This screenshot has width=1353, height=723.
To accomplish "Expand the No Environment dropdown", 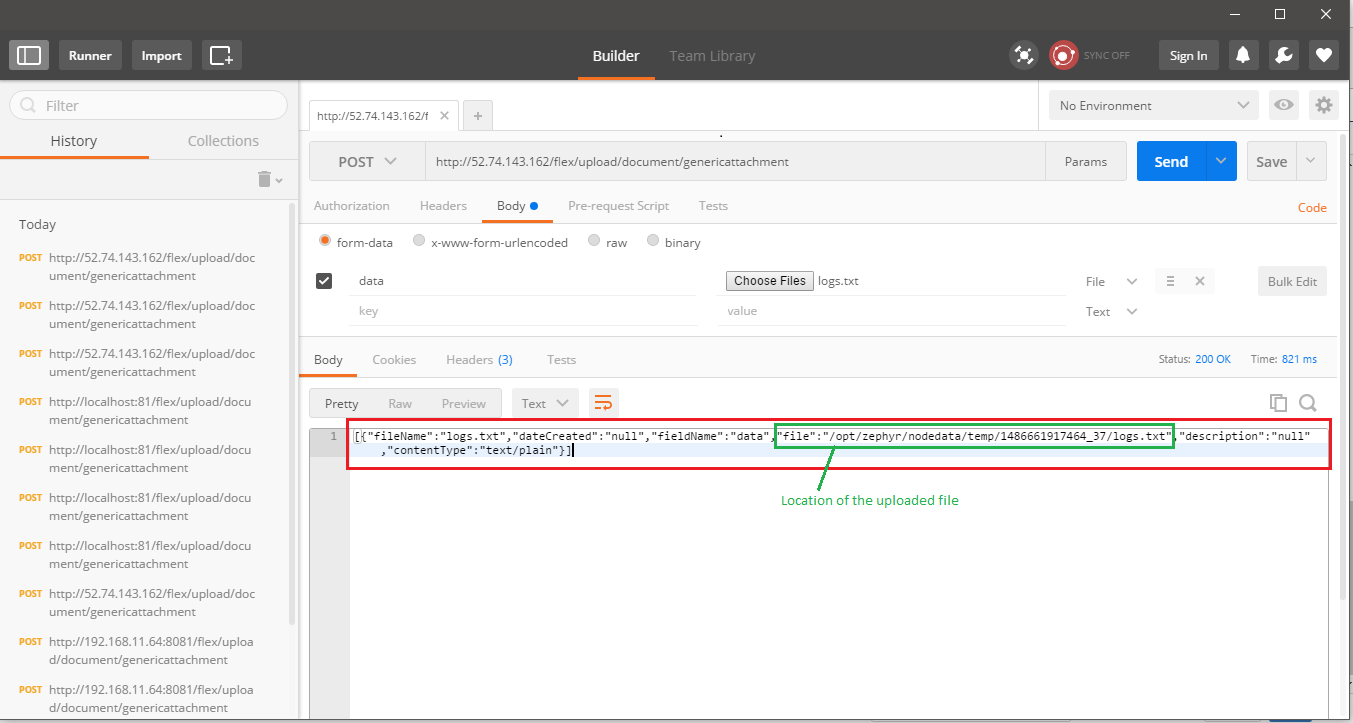I will [1153, 105].
